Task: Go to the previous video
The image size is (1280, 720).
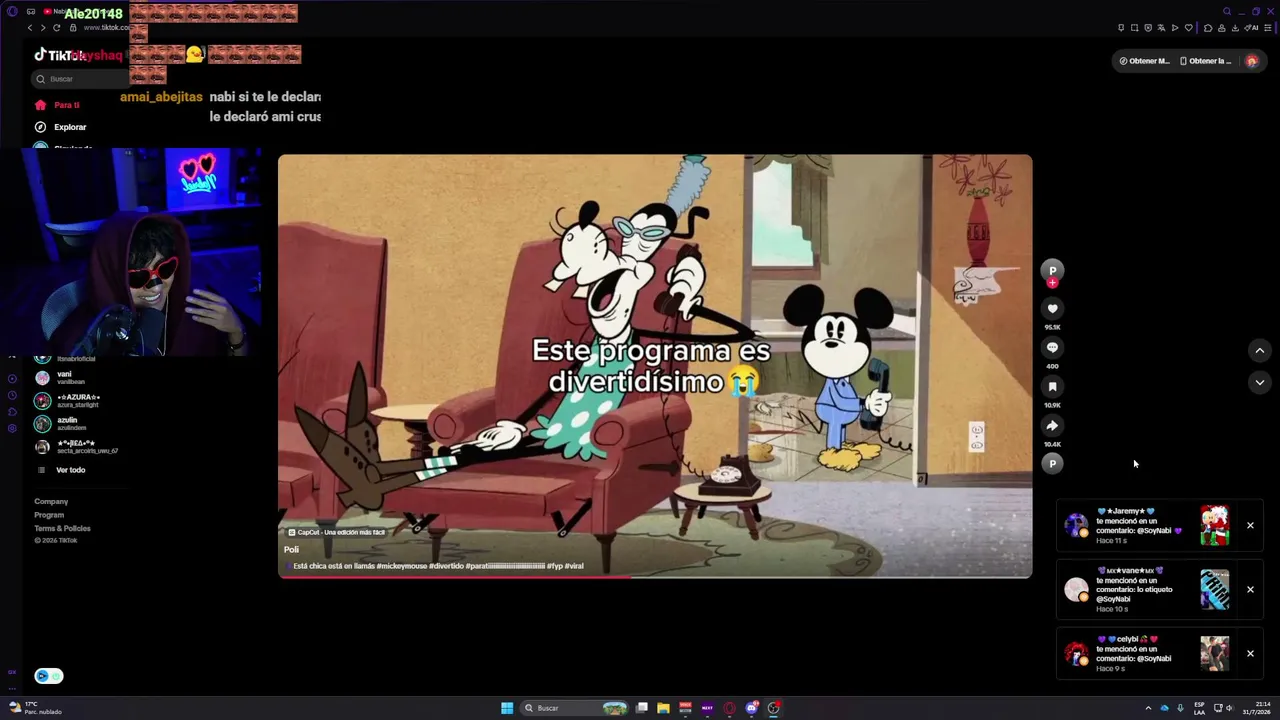Action: tap(1260, 350)
